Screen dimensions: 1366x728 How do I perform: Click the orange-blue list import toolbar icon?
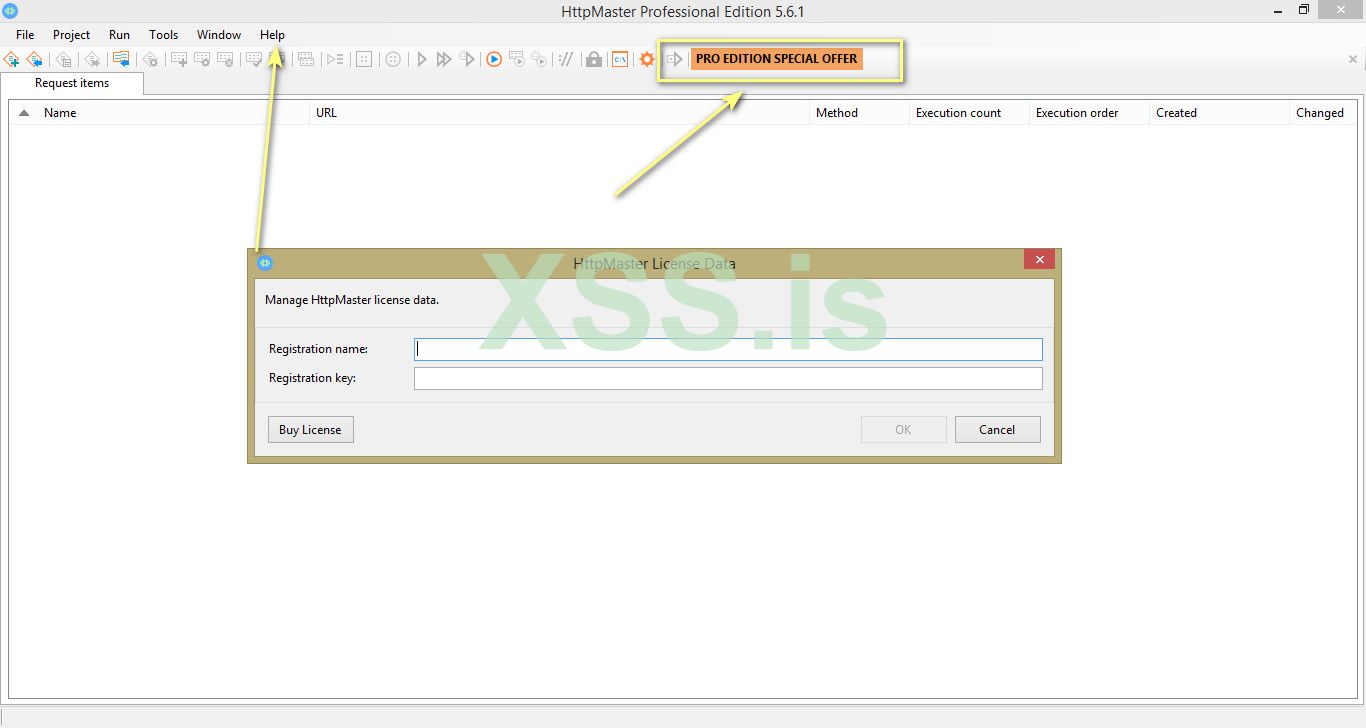coord(121,59)
